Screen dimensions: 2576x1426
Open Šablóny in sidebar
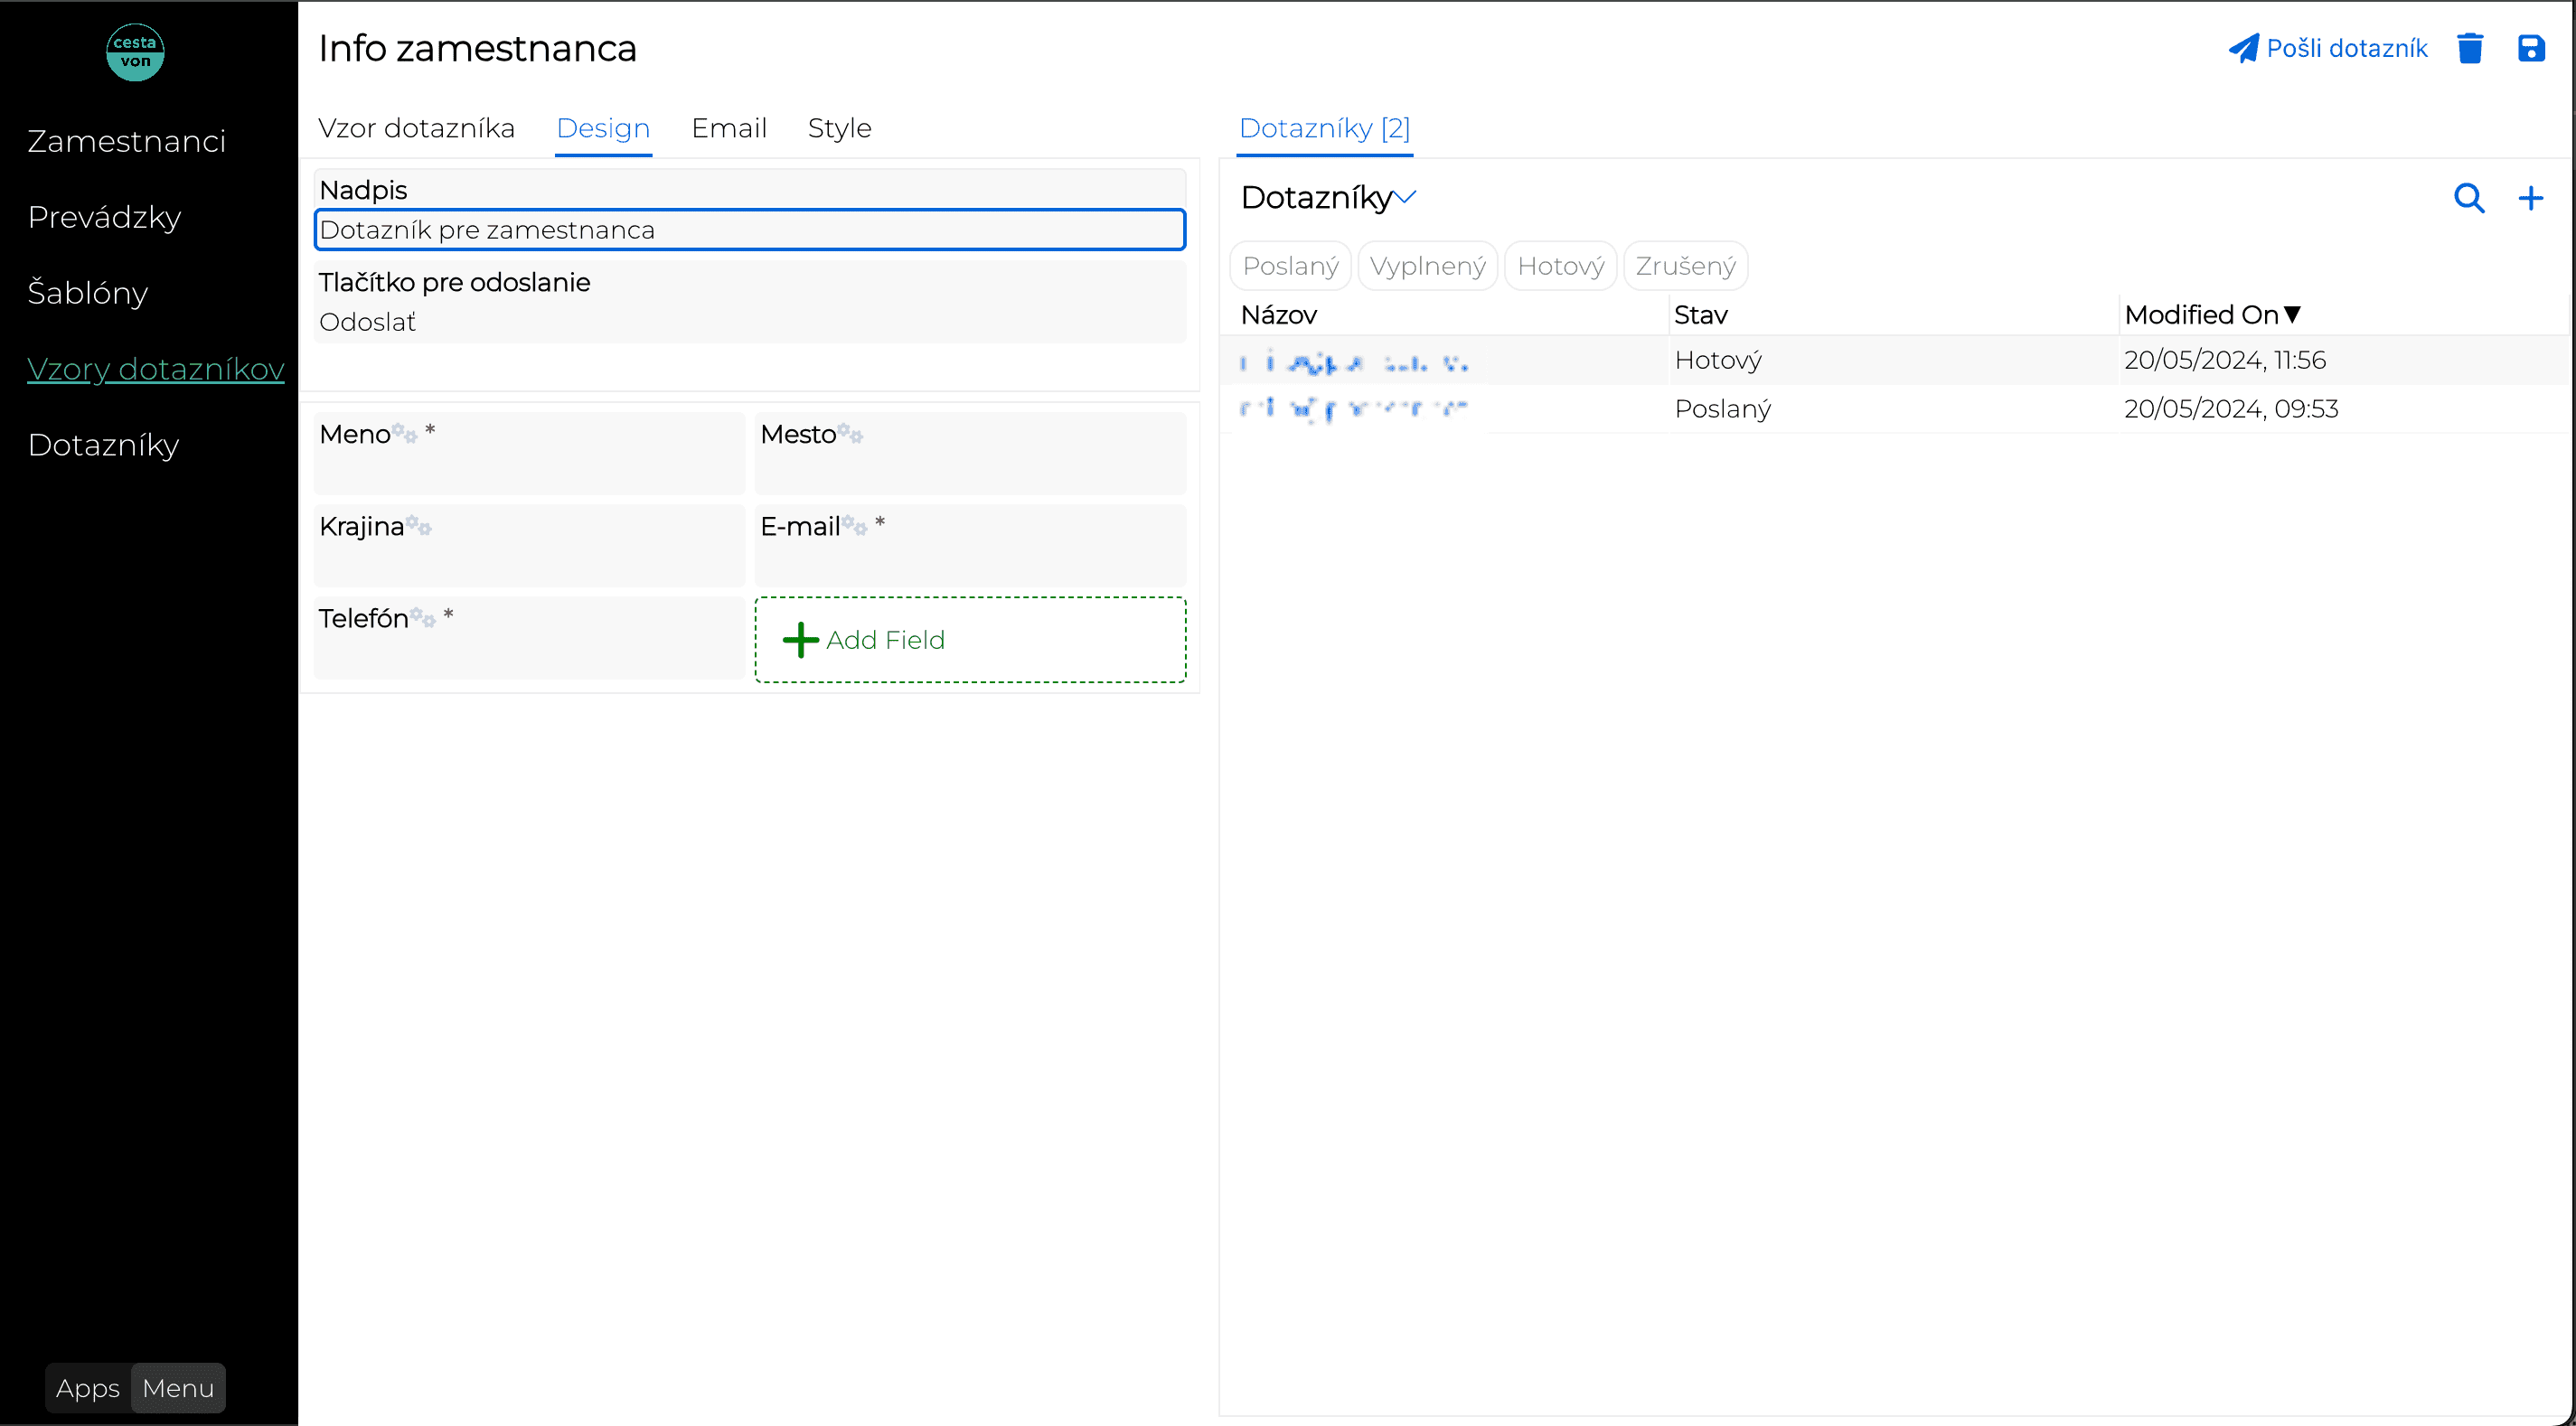88,292
